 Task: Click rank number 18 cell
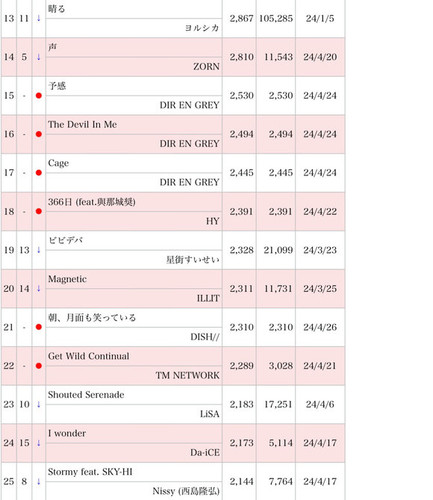tap(9, 211)
